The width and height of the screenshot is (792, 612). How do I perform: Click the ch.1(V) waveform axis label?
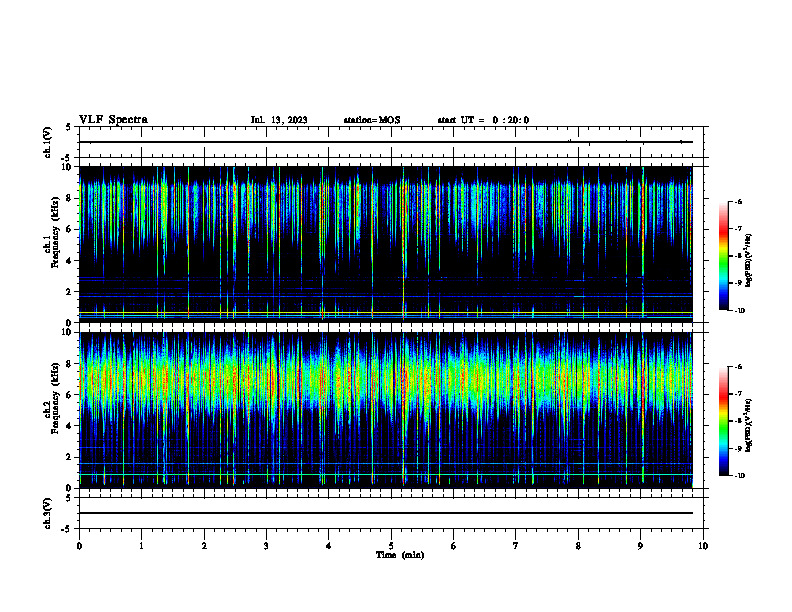coord(47,142)
